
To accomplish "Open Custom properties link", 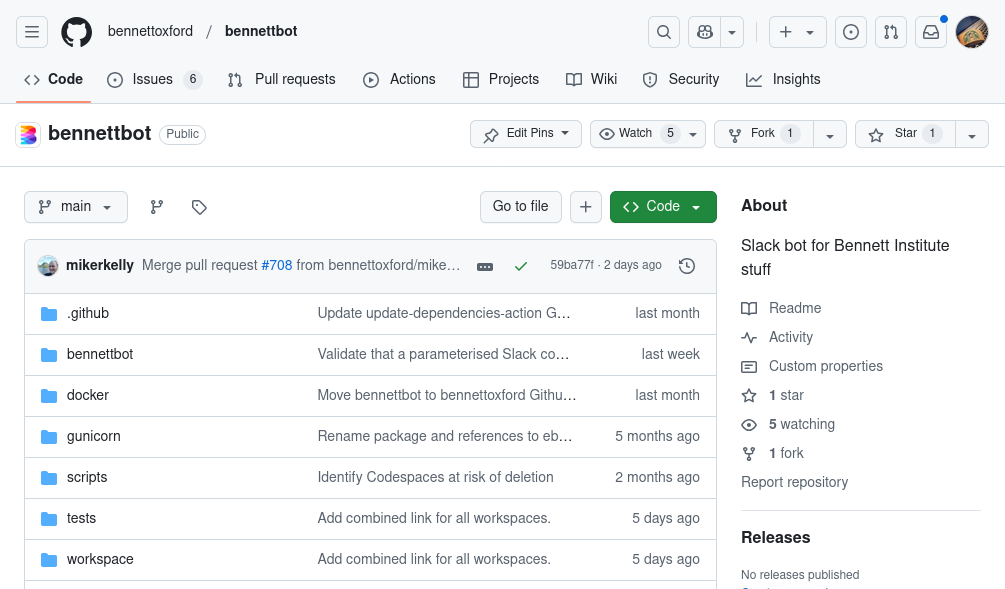I will (x=826, y=366).
